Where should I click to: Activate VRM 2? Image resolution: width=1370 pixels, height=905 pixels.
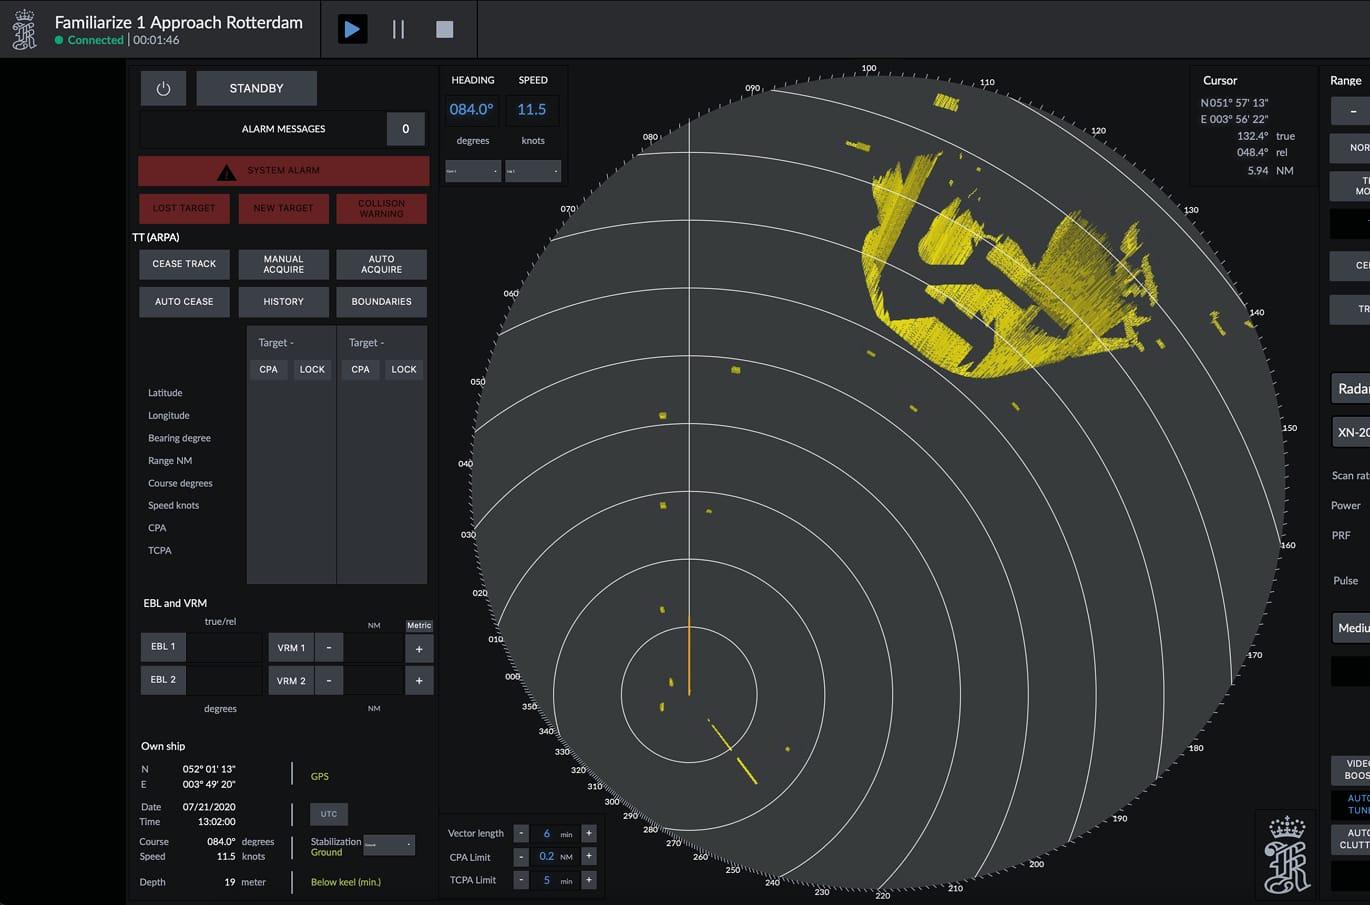click(291, 681)
